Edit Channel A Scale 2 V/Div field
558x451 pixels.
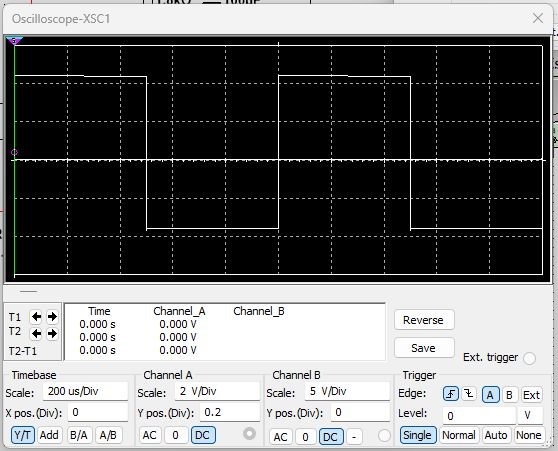click(x=217, y=391)
